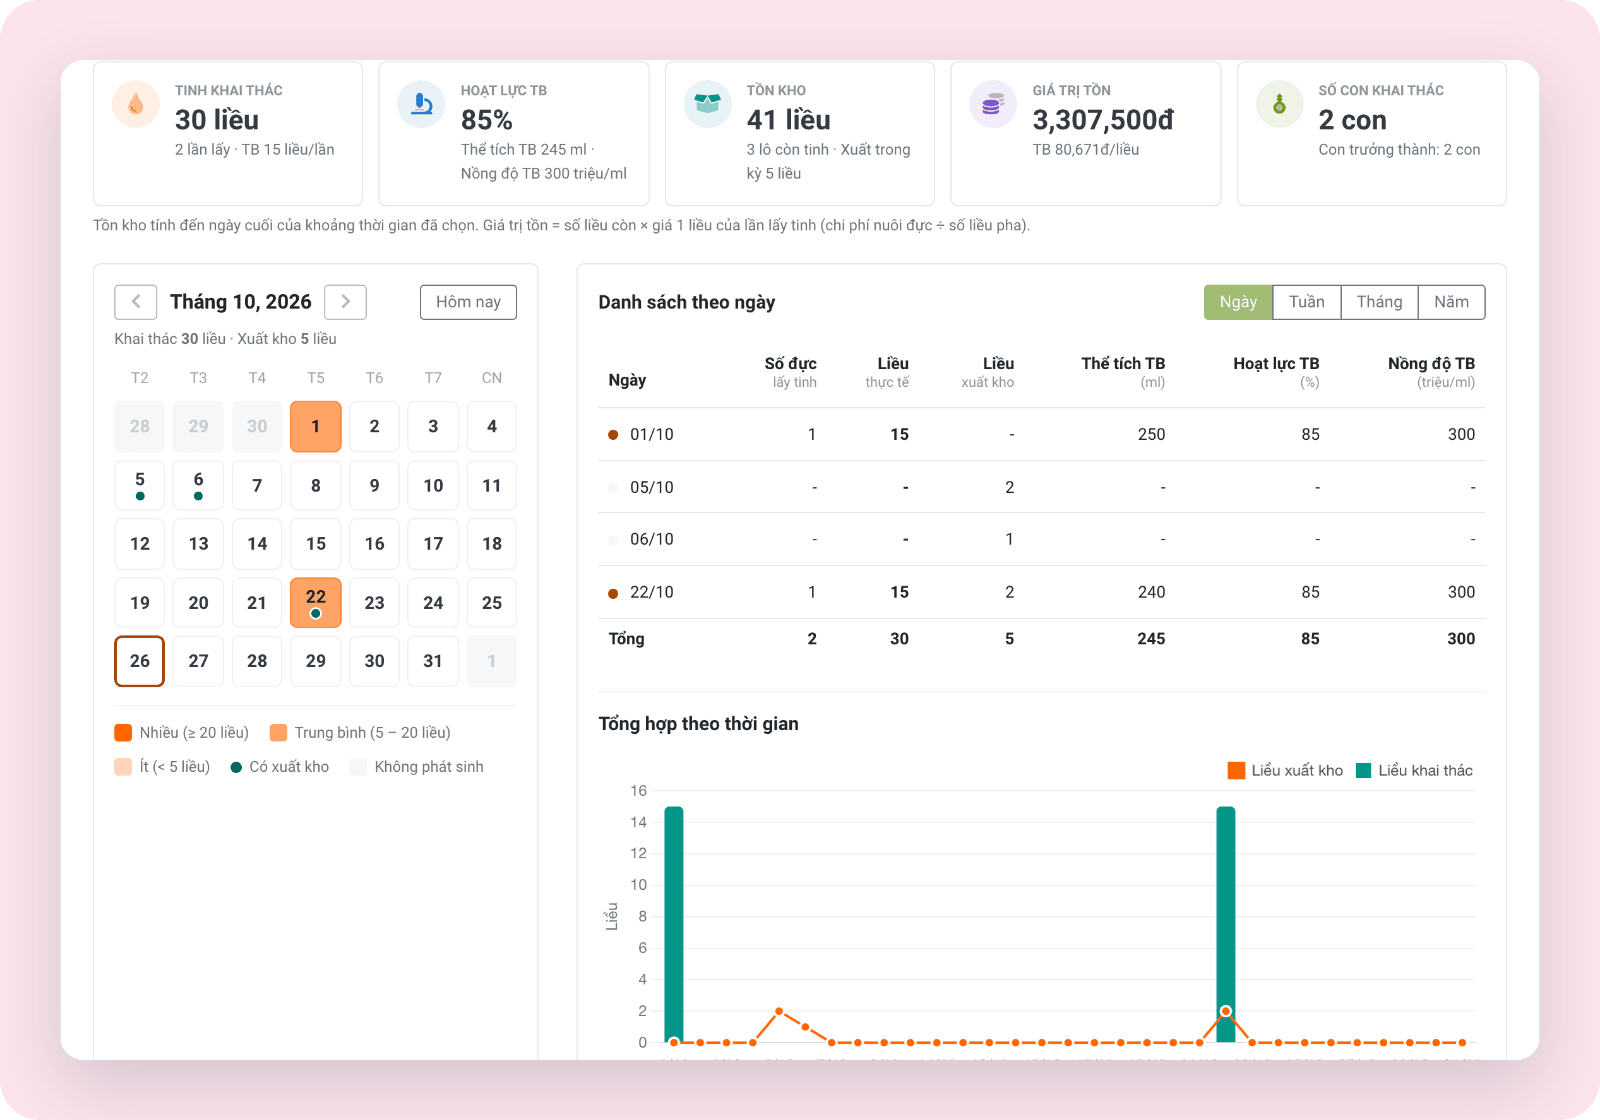Click the icon on Số con khai thác card

(1279, 104)
